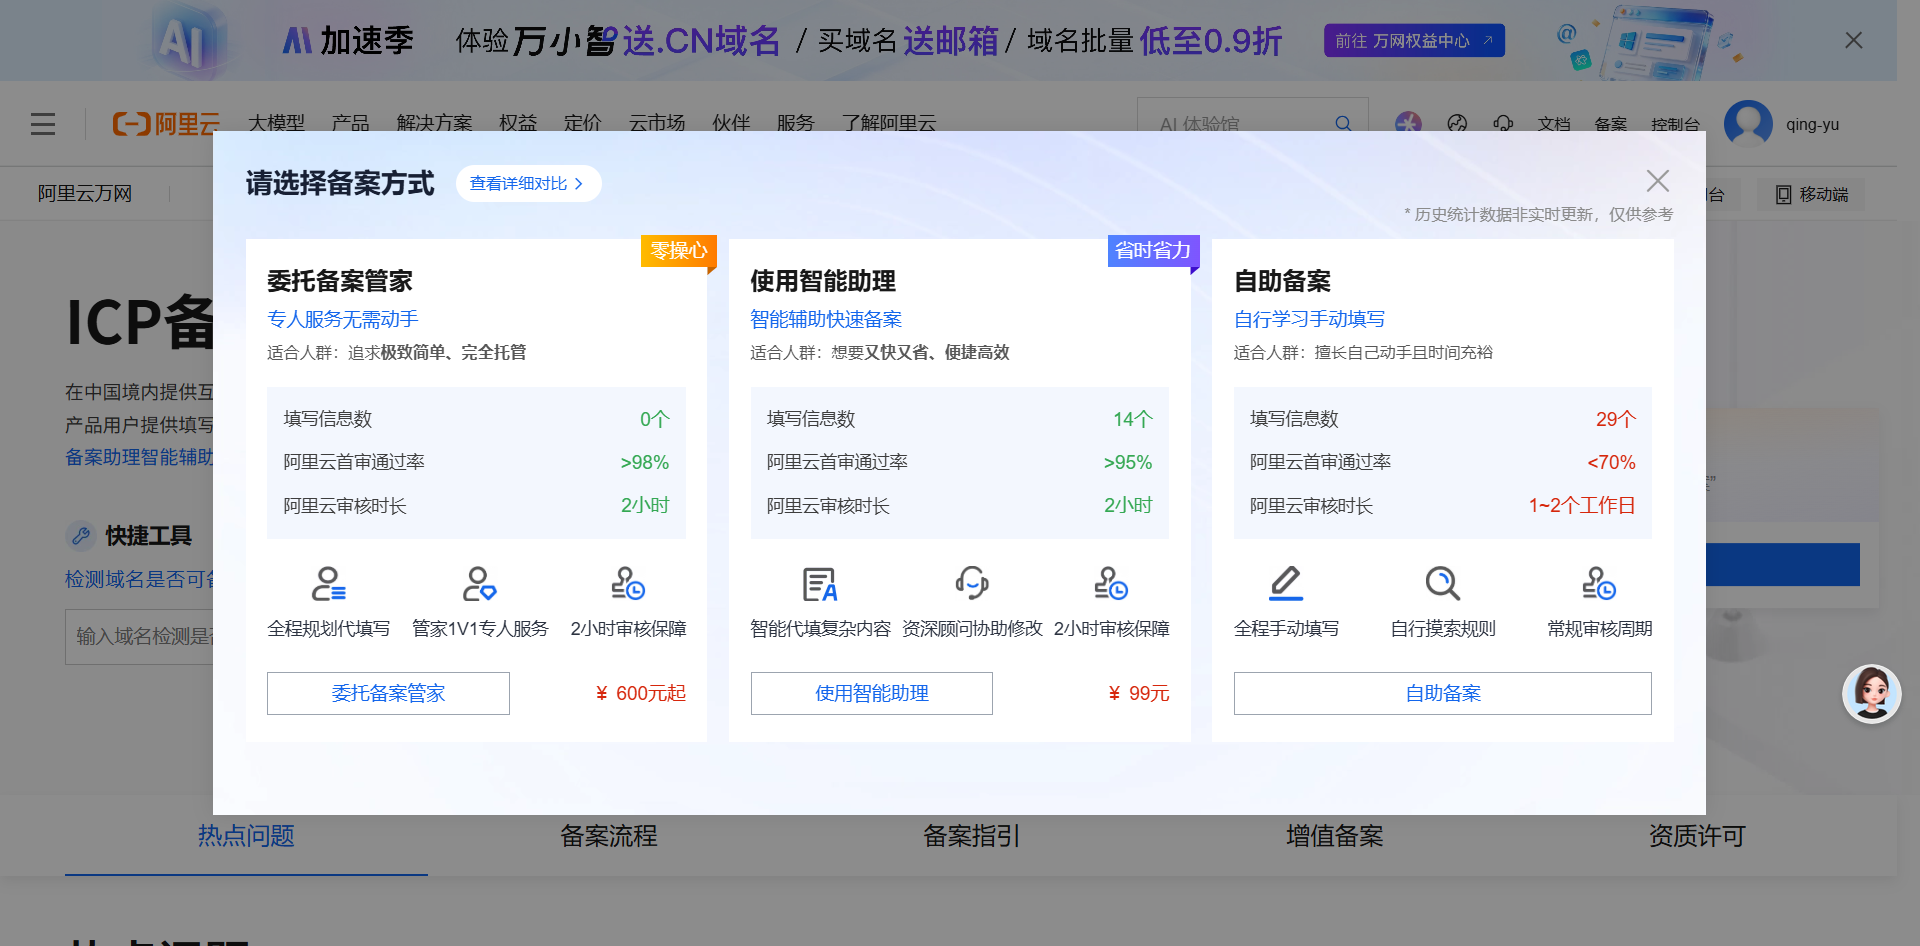Open the 了解阿里云 nav item
1920x946 pixels.
889,123
